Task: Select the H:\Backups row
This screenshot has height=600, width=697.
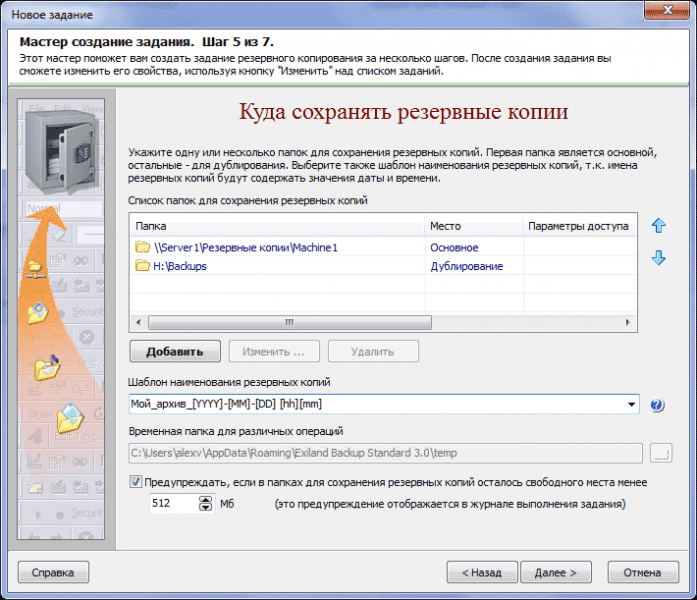Action: click(x=383, y=266)
